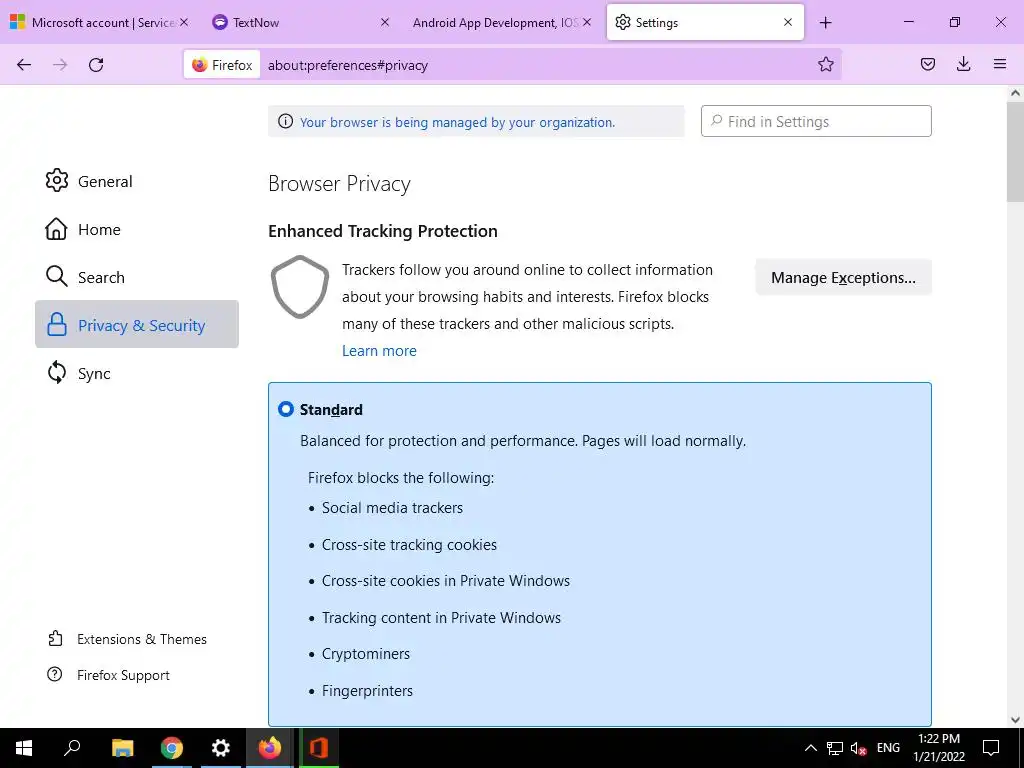Click the Enhanced Tracking Protection shield icon
The width and height of the screenshot is (1024, 768).
[300, 287]
